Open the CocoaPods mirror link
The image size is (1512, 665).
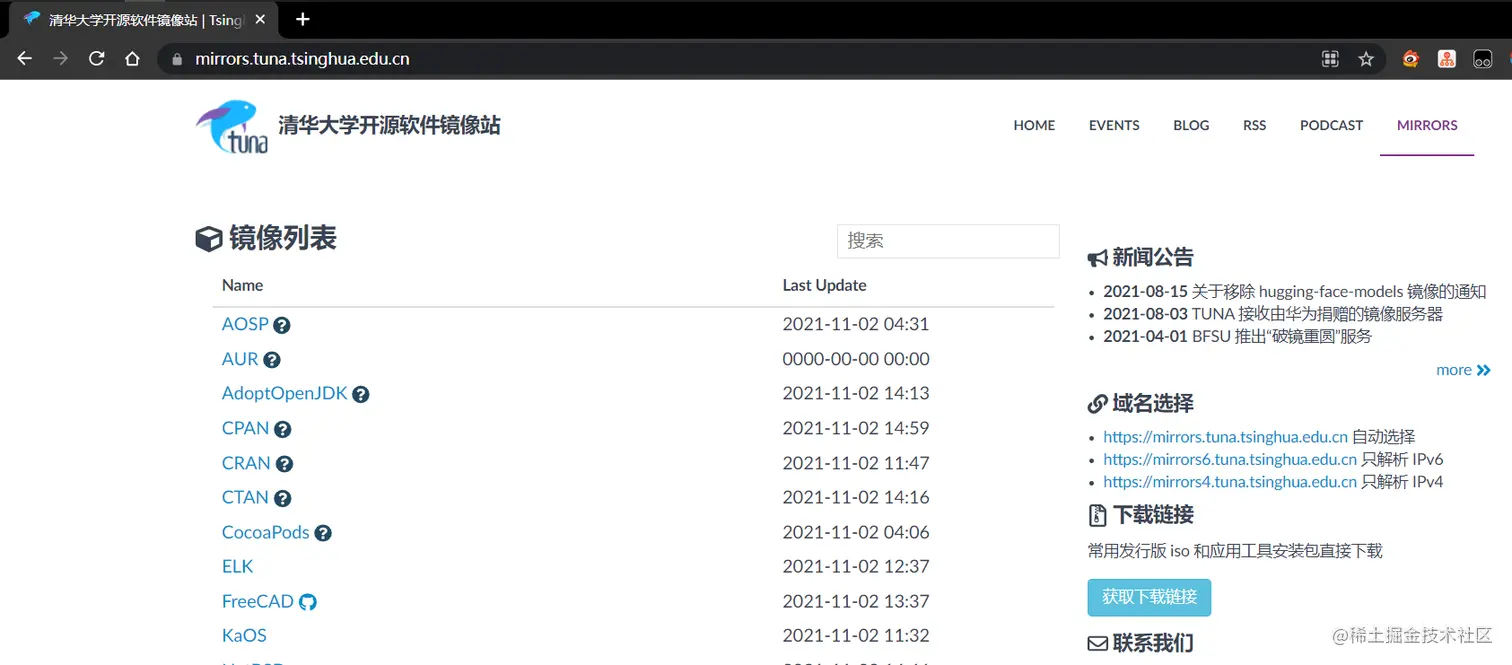coord(266,532)
